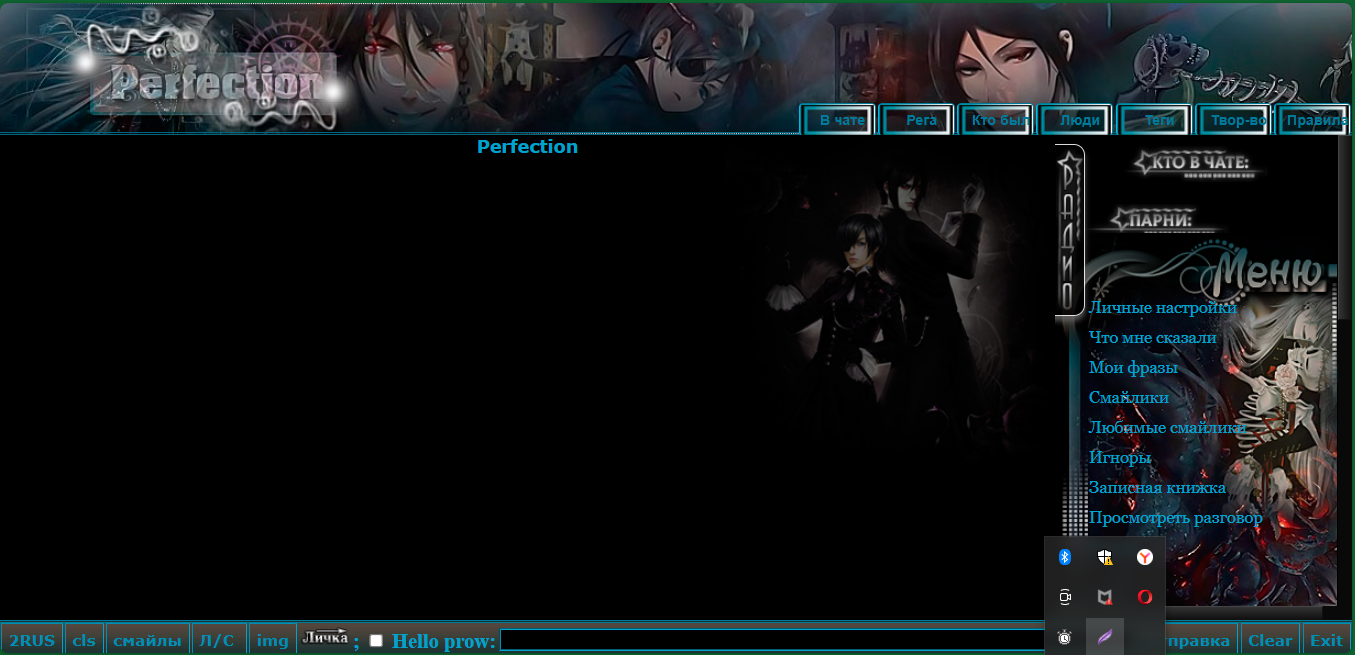Open the Правила rules tab

[1315, 120]
